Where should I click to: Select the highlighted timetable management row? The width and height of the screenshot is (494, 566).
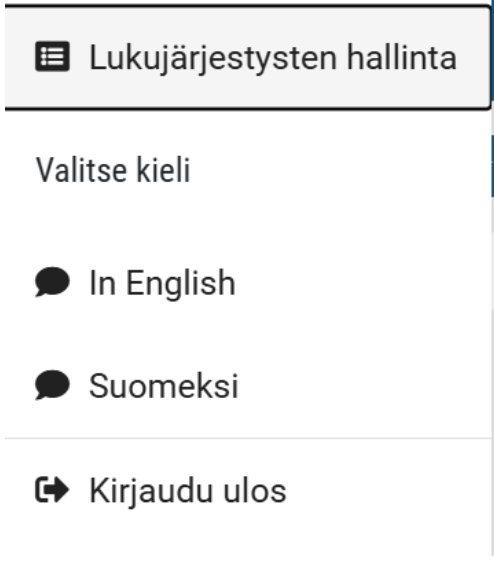pyautogui.click(x=248, y=57)
